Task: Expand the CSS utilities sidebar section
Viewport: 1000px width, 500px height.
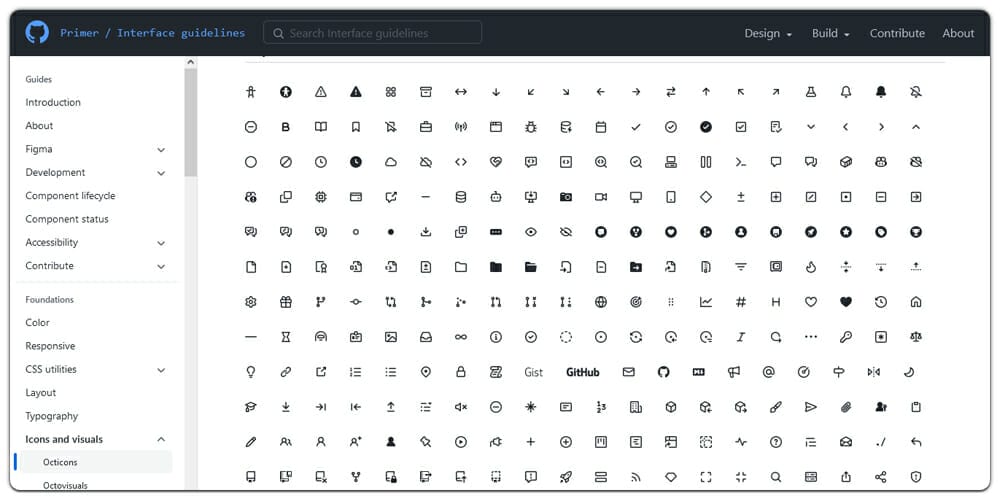Action: (161, 369)
